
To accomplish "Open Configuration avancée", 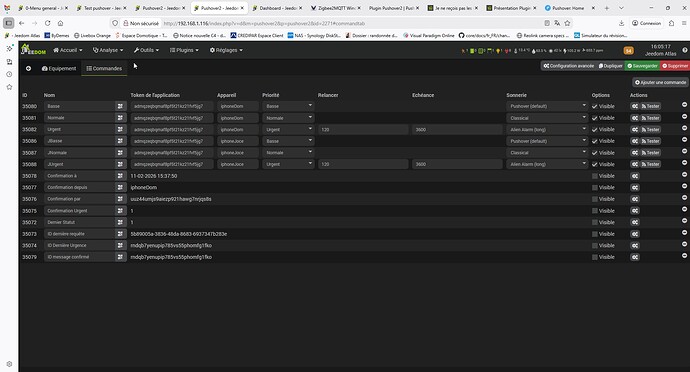I will (x=569, y=66).
